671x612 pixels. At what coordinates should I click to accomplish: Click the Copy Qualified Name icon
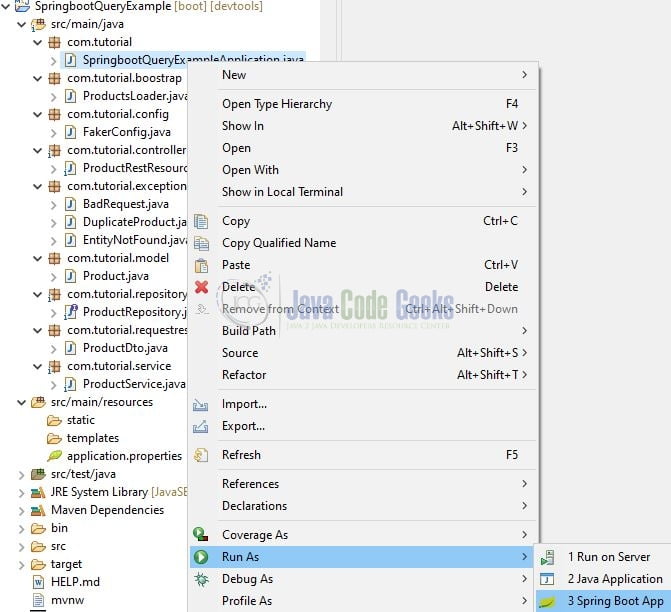201,243
